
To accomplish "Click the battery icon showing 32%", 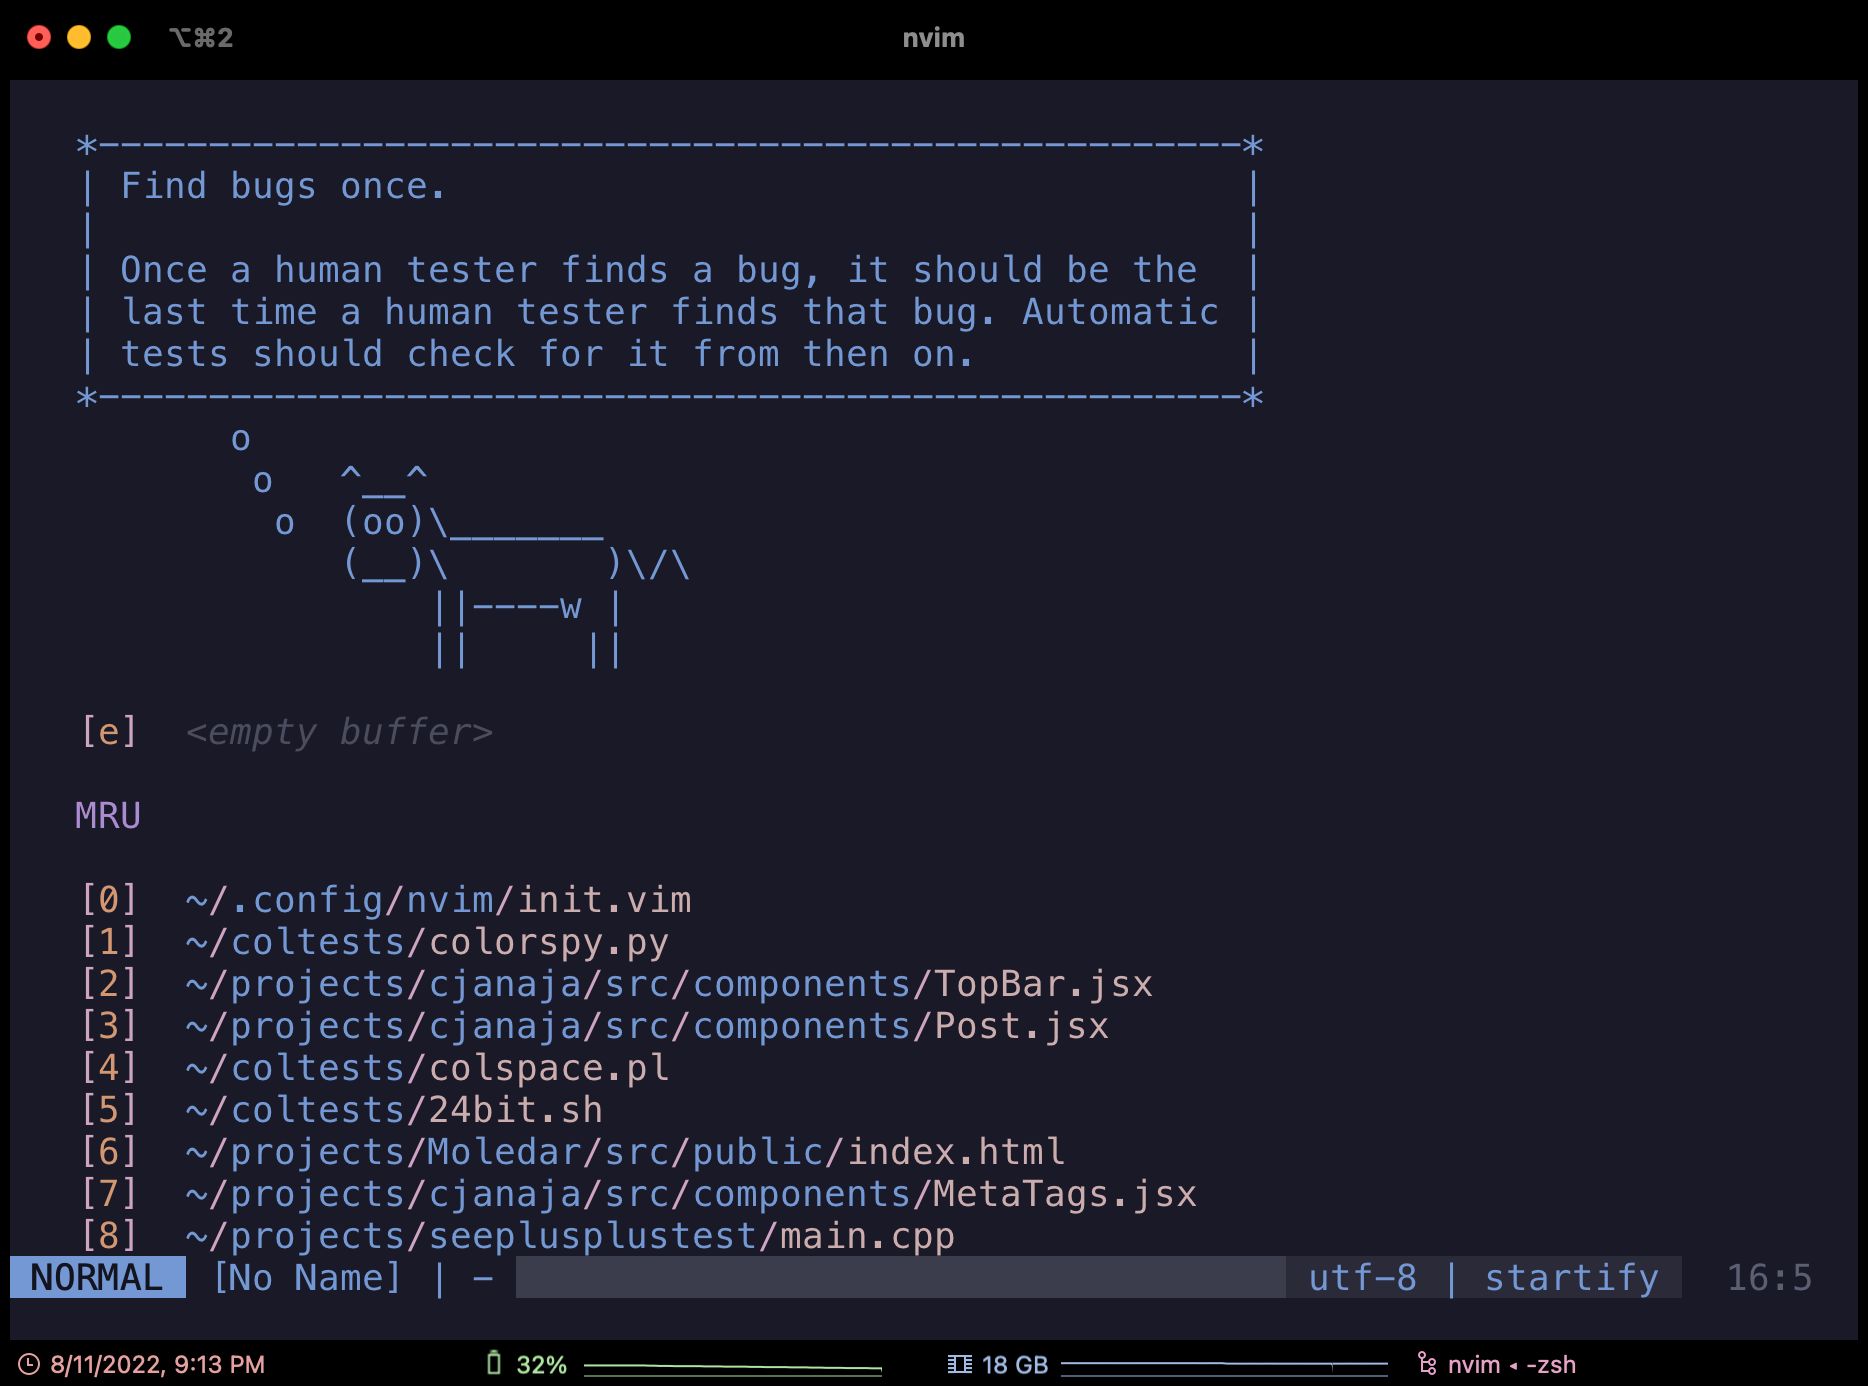I will pyautogui.click(x=495, y=1362).
